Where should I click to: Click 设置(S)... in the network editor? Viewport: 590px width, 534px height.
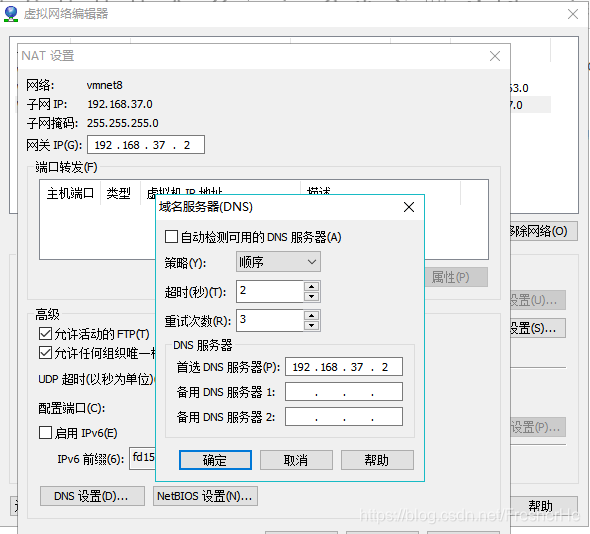tap(538, 328)
